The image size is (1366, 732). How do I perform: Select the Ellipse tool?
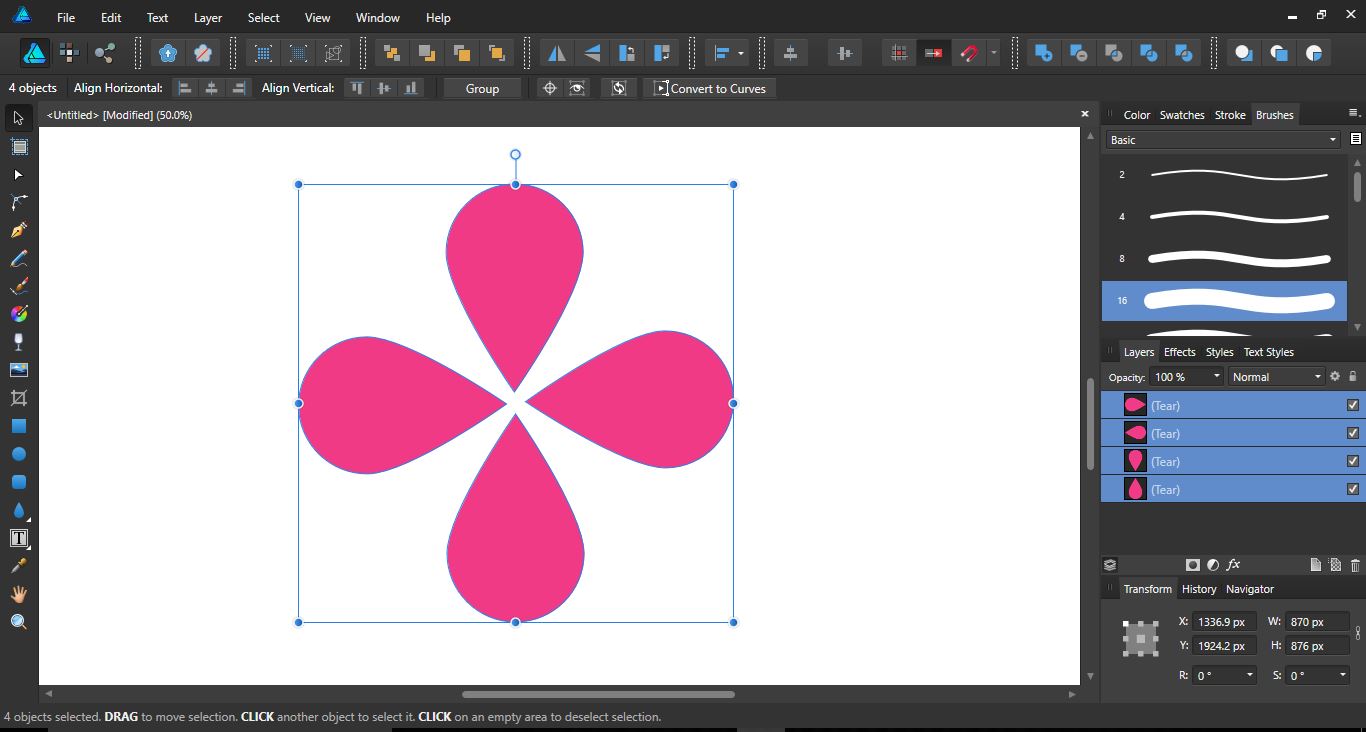(18, 454)
